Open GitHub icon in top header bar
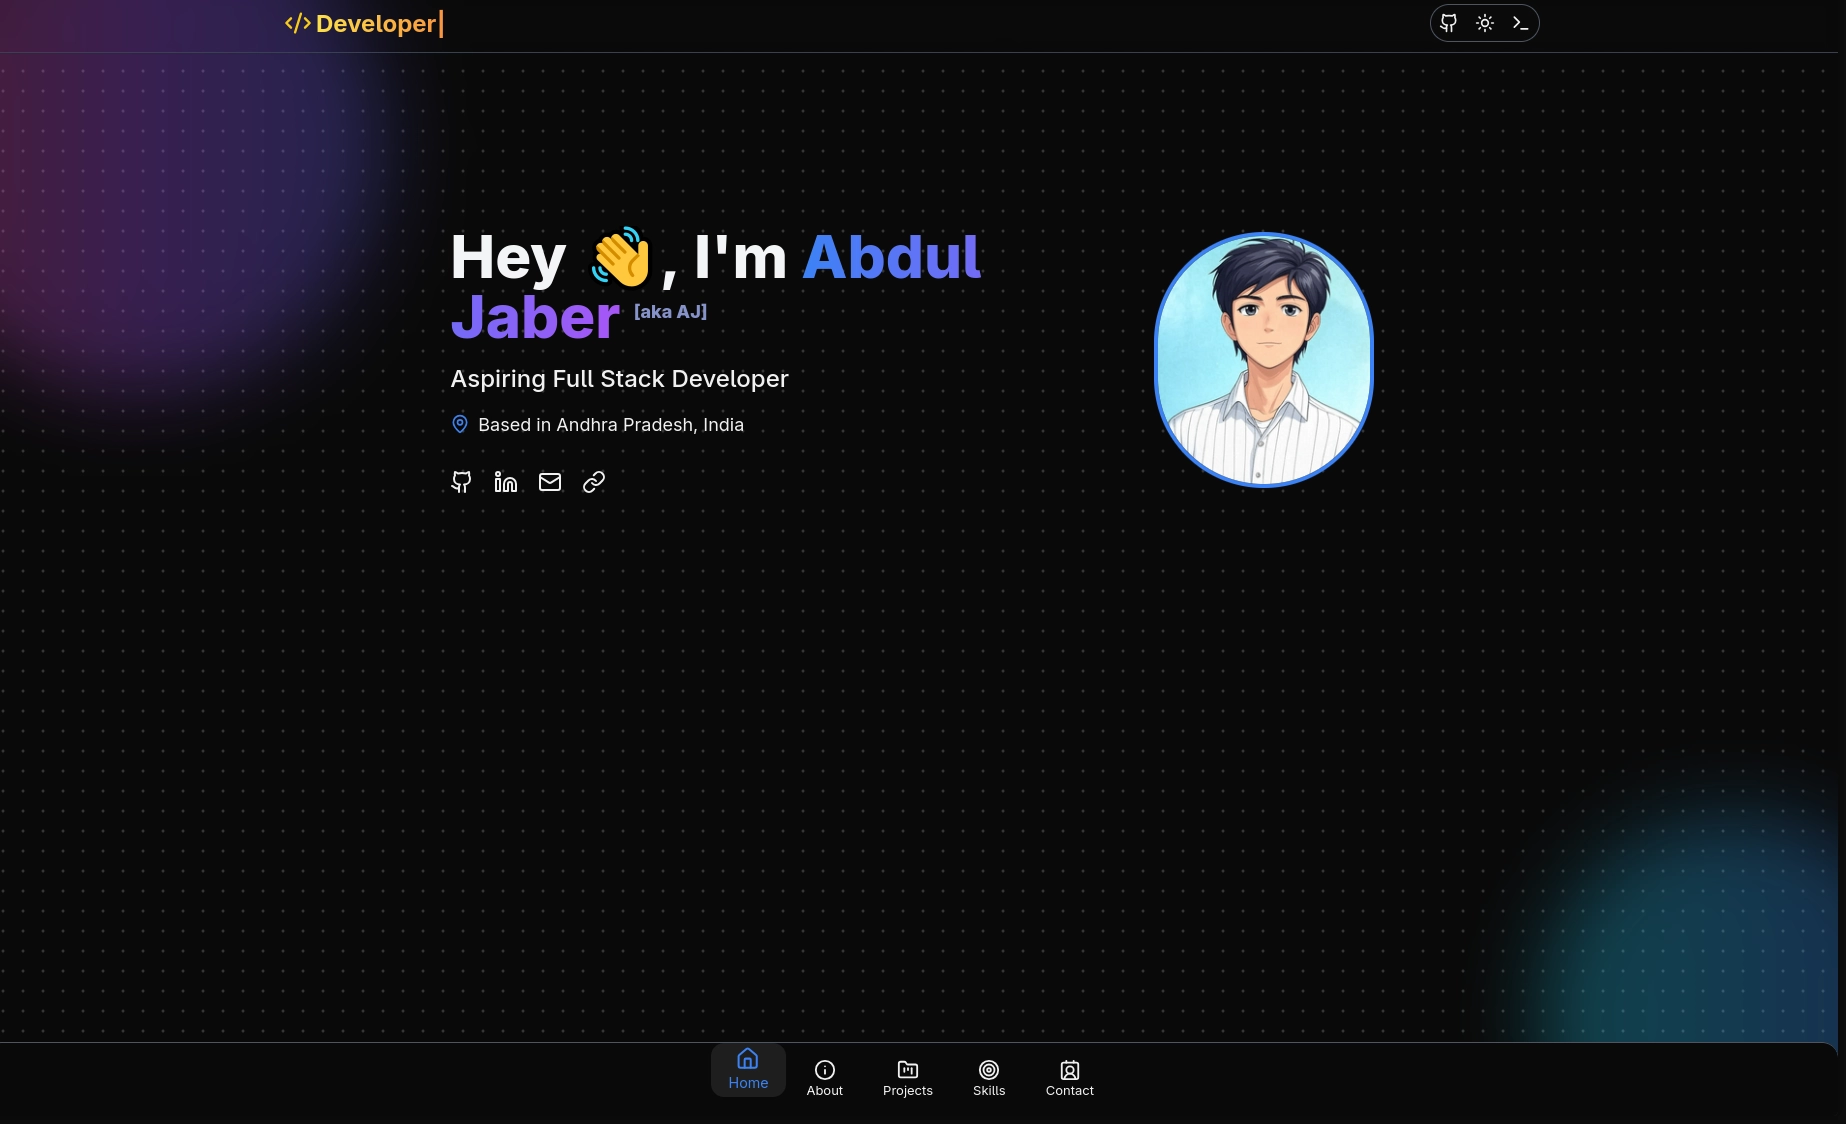The width and height of the screenshot is (1846, 1124). point(1448,23)
